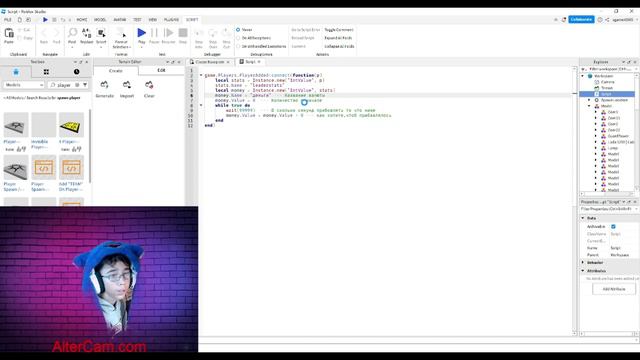
Task: Click the Format Selection icon
Action: point(121,33)
